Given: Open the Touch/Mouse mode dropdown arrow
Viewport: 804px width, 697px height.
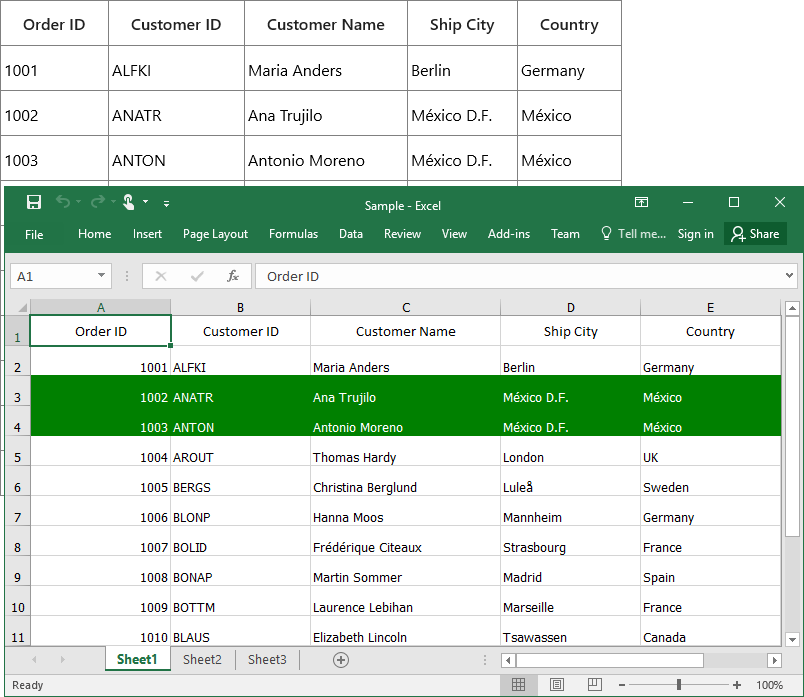Looking at the screenshot, I should click(146, 202).
